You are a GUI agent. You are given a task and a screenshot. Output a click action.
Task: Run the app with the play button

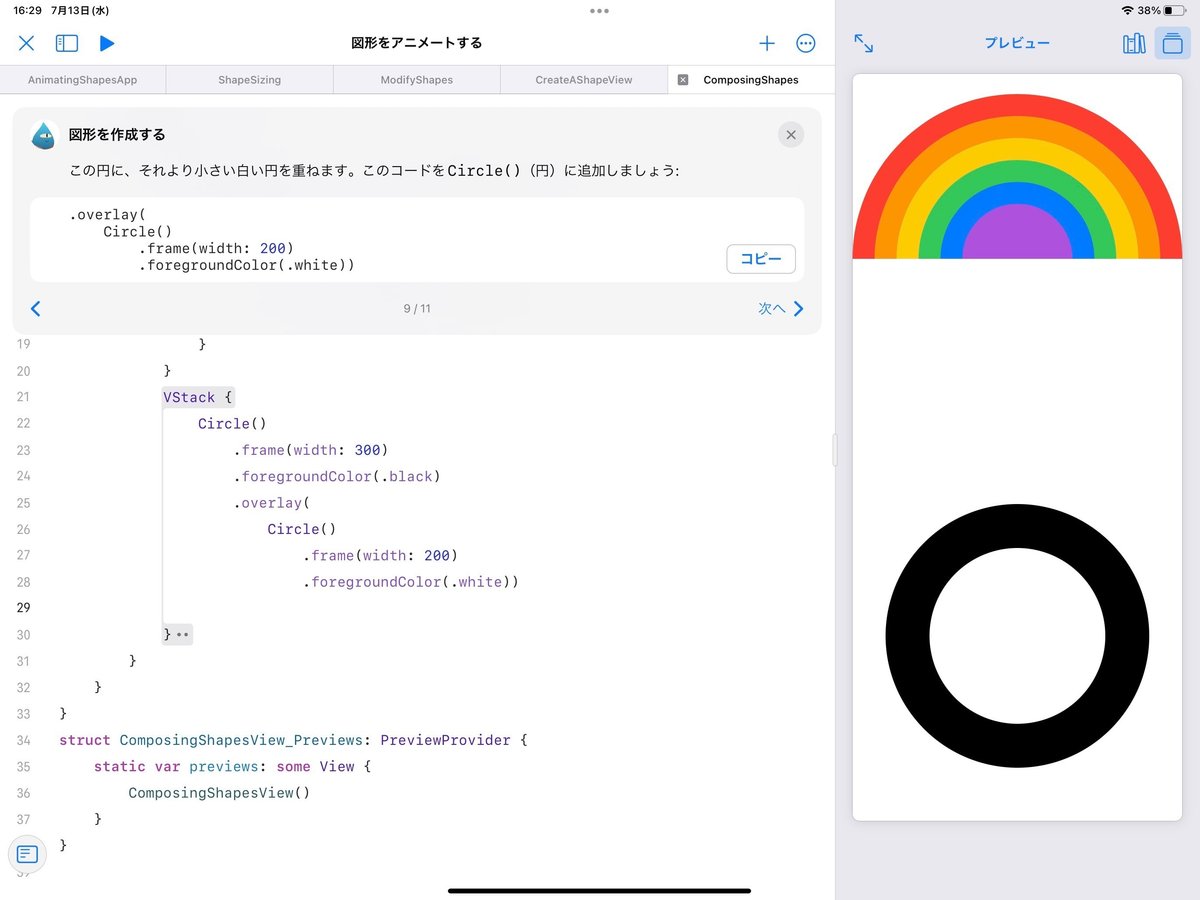tap(107, 43)
